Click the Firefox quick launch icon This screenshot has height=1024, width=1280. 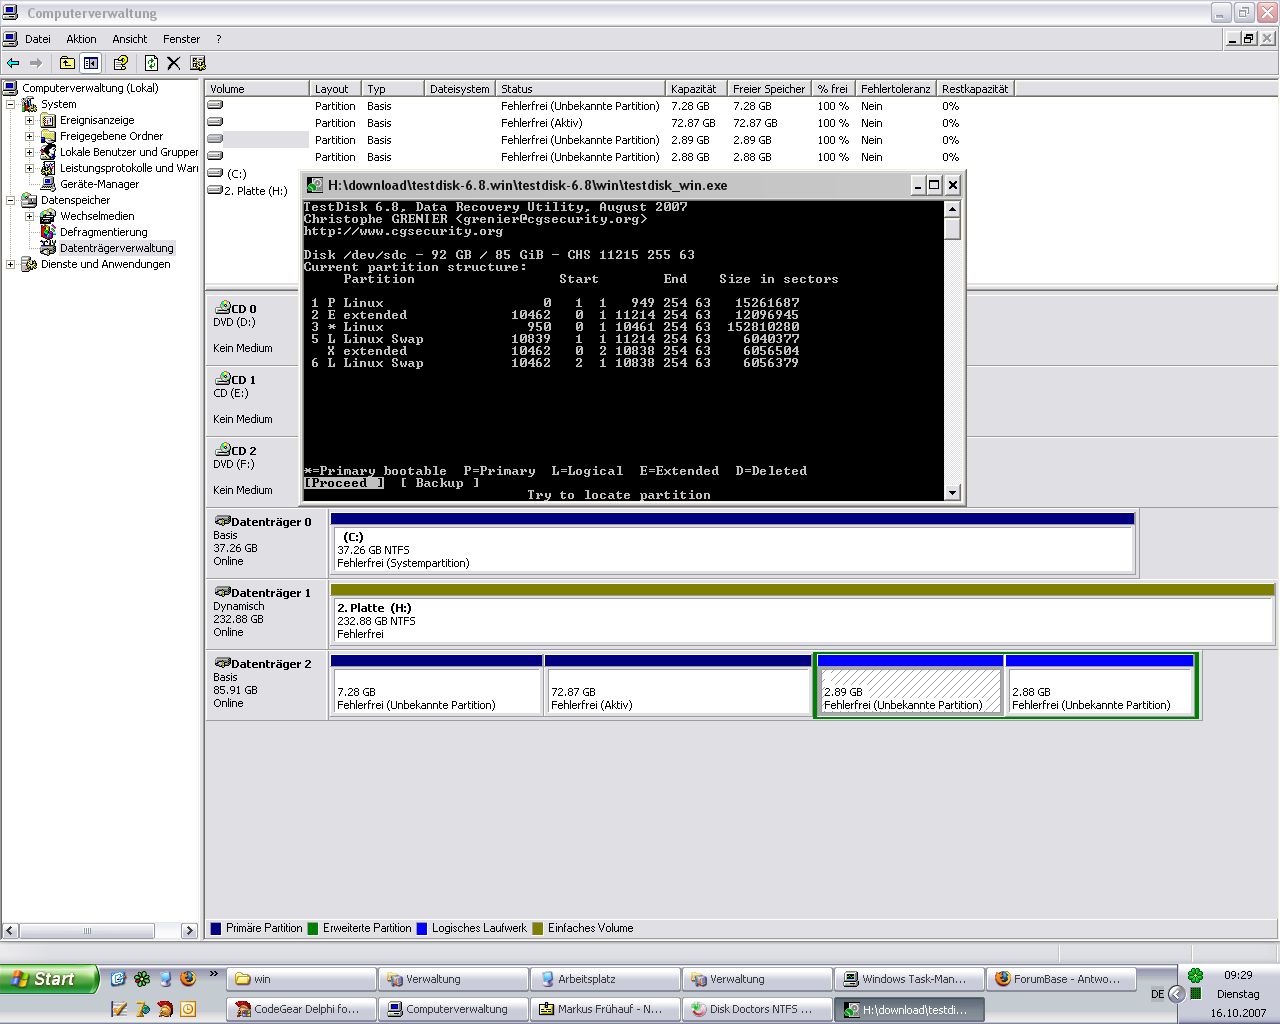(x=188, y=979)
